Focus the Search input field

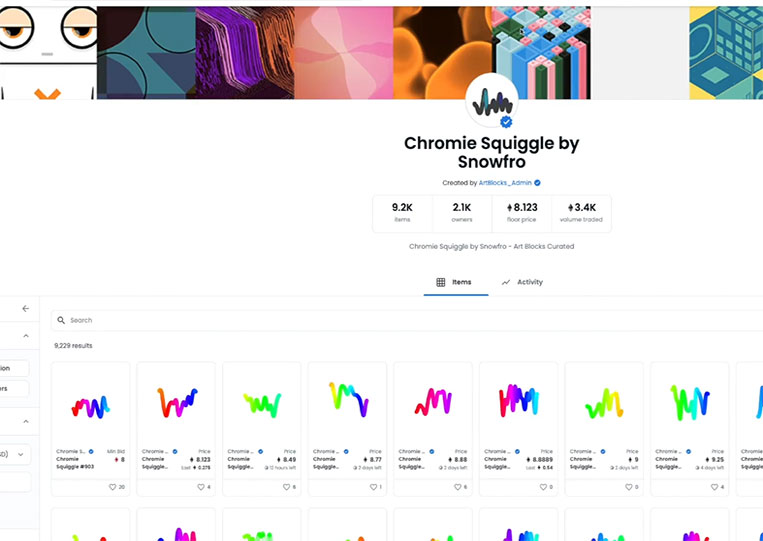pyautogui.click(x=407, y=320)
